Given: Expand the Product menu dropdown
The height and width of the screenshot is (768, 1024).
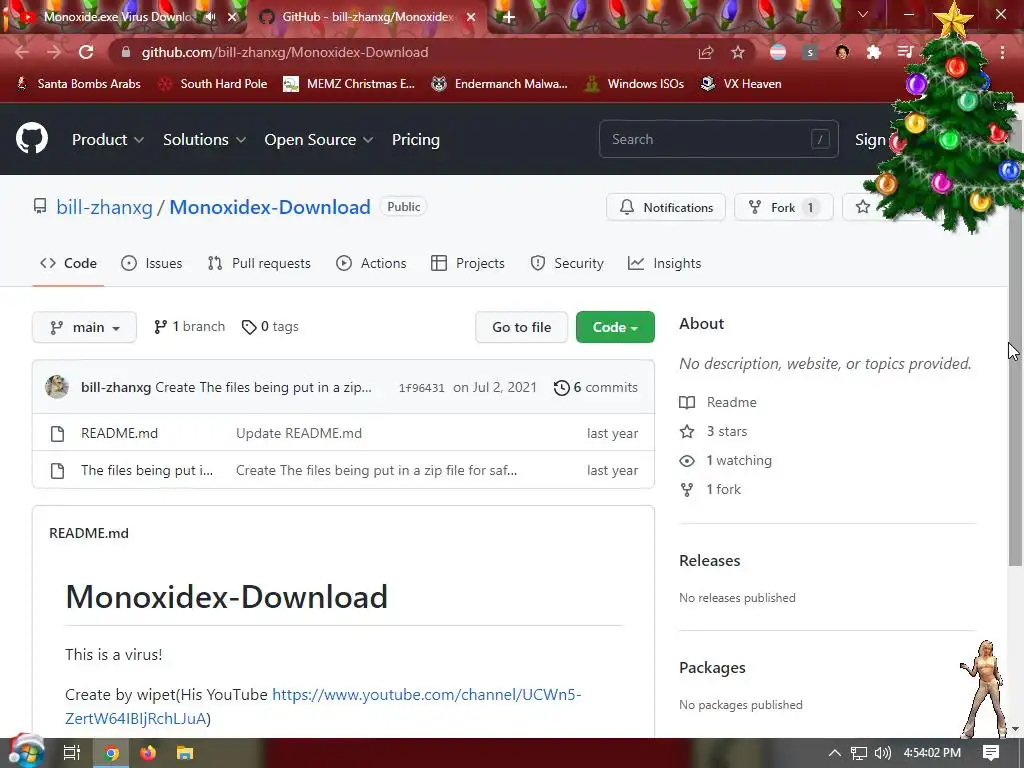Looking at the screenshot, I should (x=108, y=140).
